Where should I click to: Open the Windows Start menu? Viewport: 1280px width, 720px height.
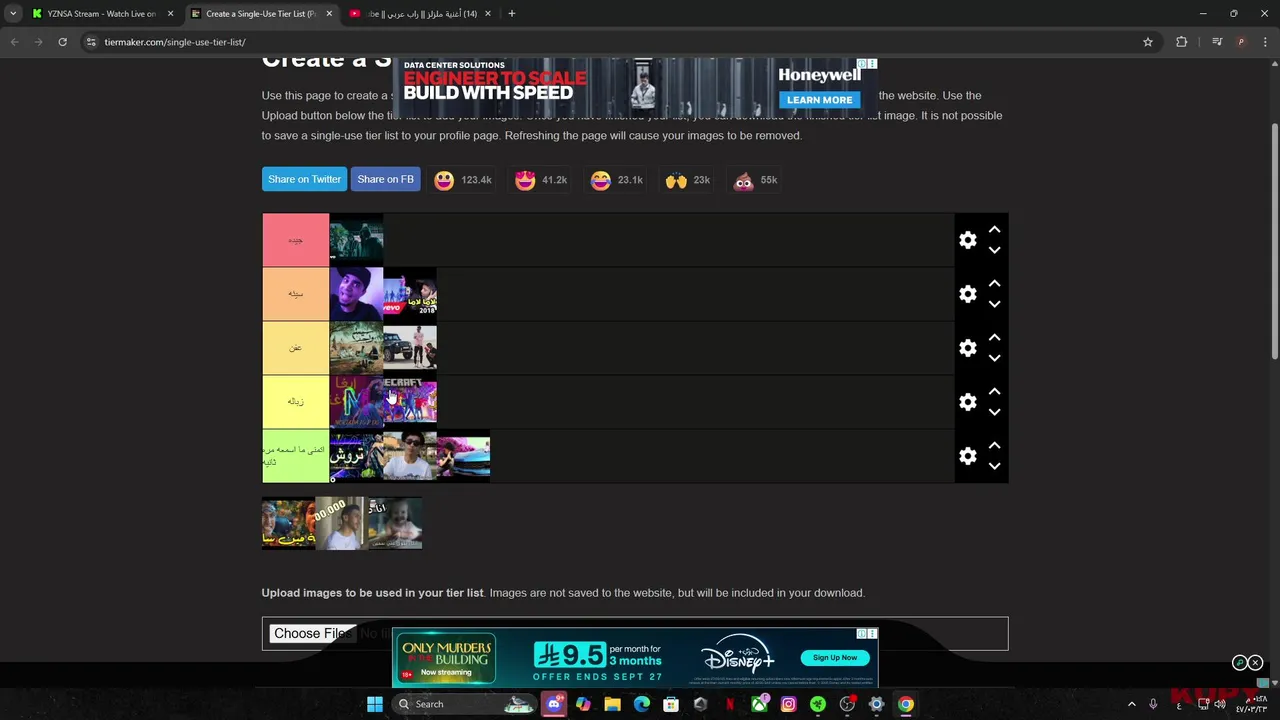click(x=374, y=704)
